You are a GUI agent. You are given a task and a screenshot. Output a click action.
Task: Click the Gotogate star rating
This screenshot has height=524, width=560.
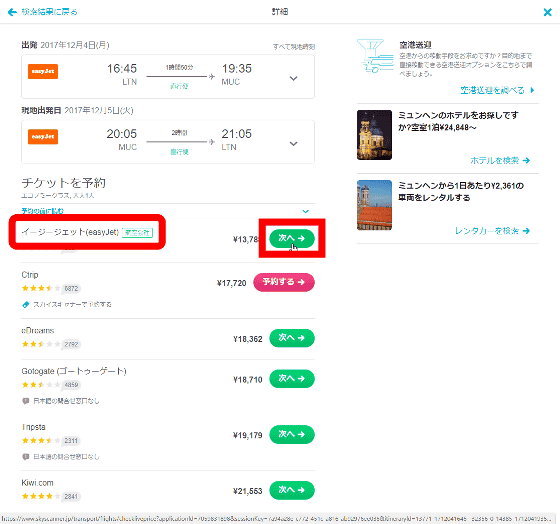41,385
